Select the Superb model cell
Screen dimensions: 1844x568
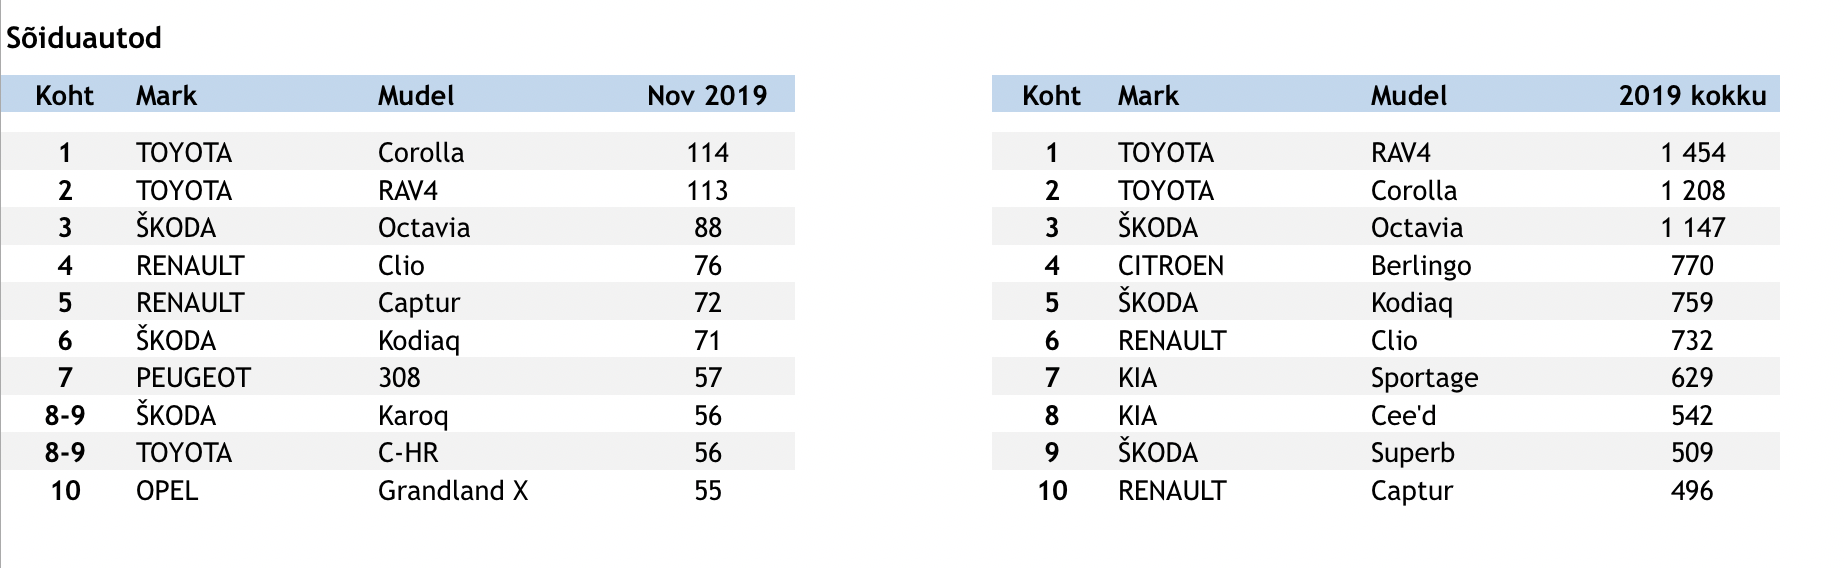(1412, 453)
